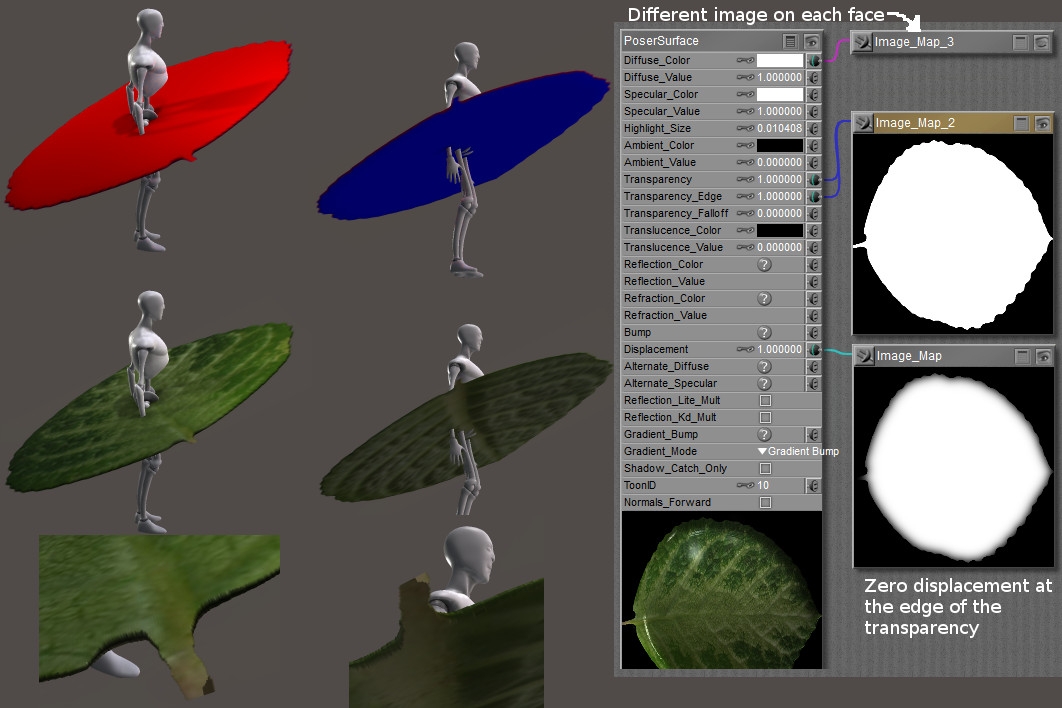Click the ToonID value 10

pos(763,485)
